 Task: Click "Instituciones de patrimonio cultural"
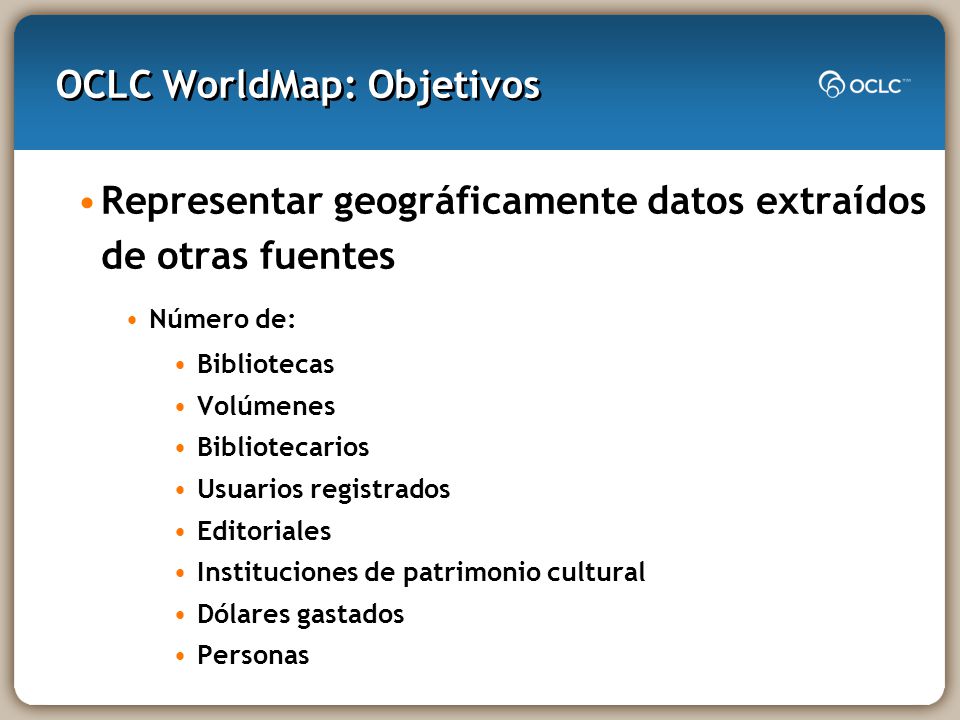point(421,572)
